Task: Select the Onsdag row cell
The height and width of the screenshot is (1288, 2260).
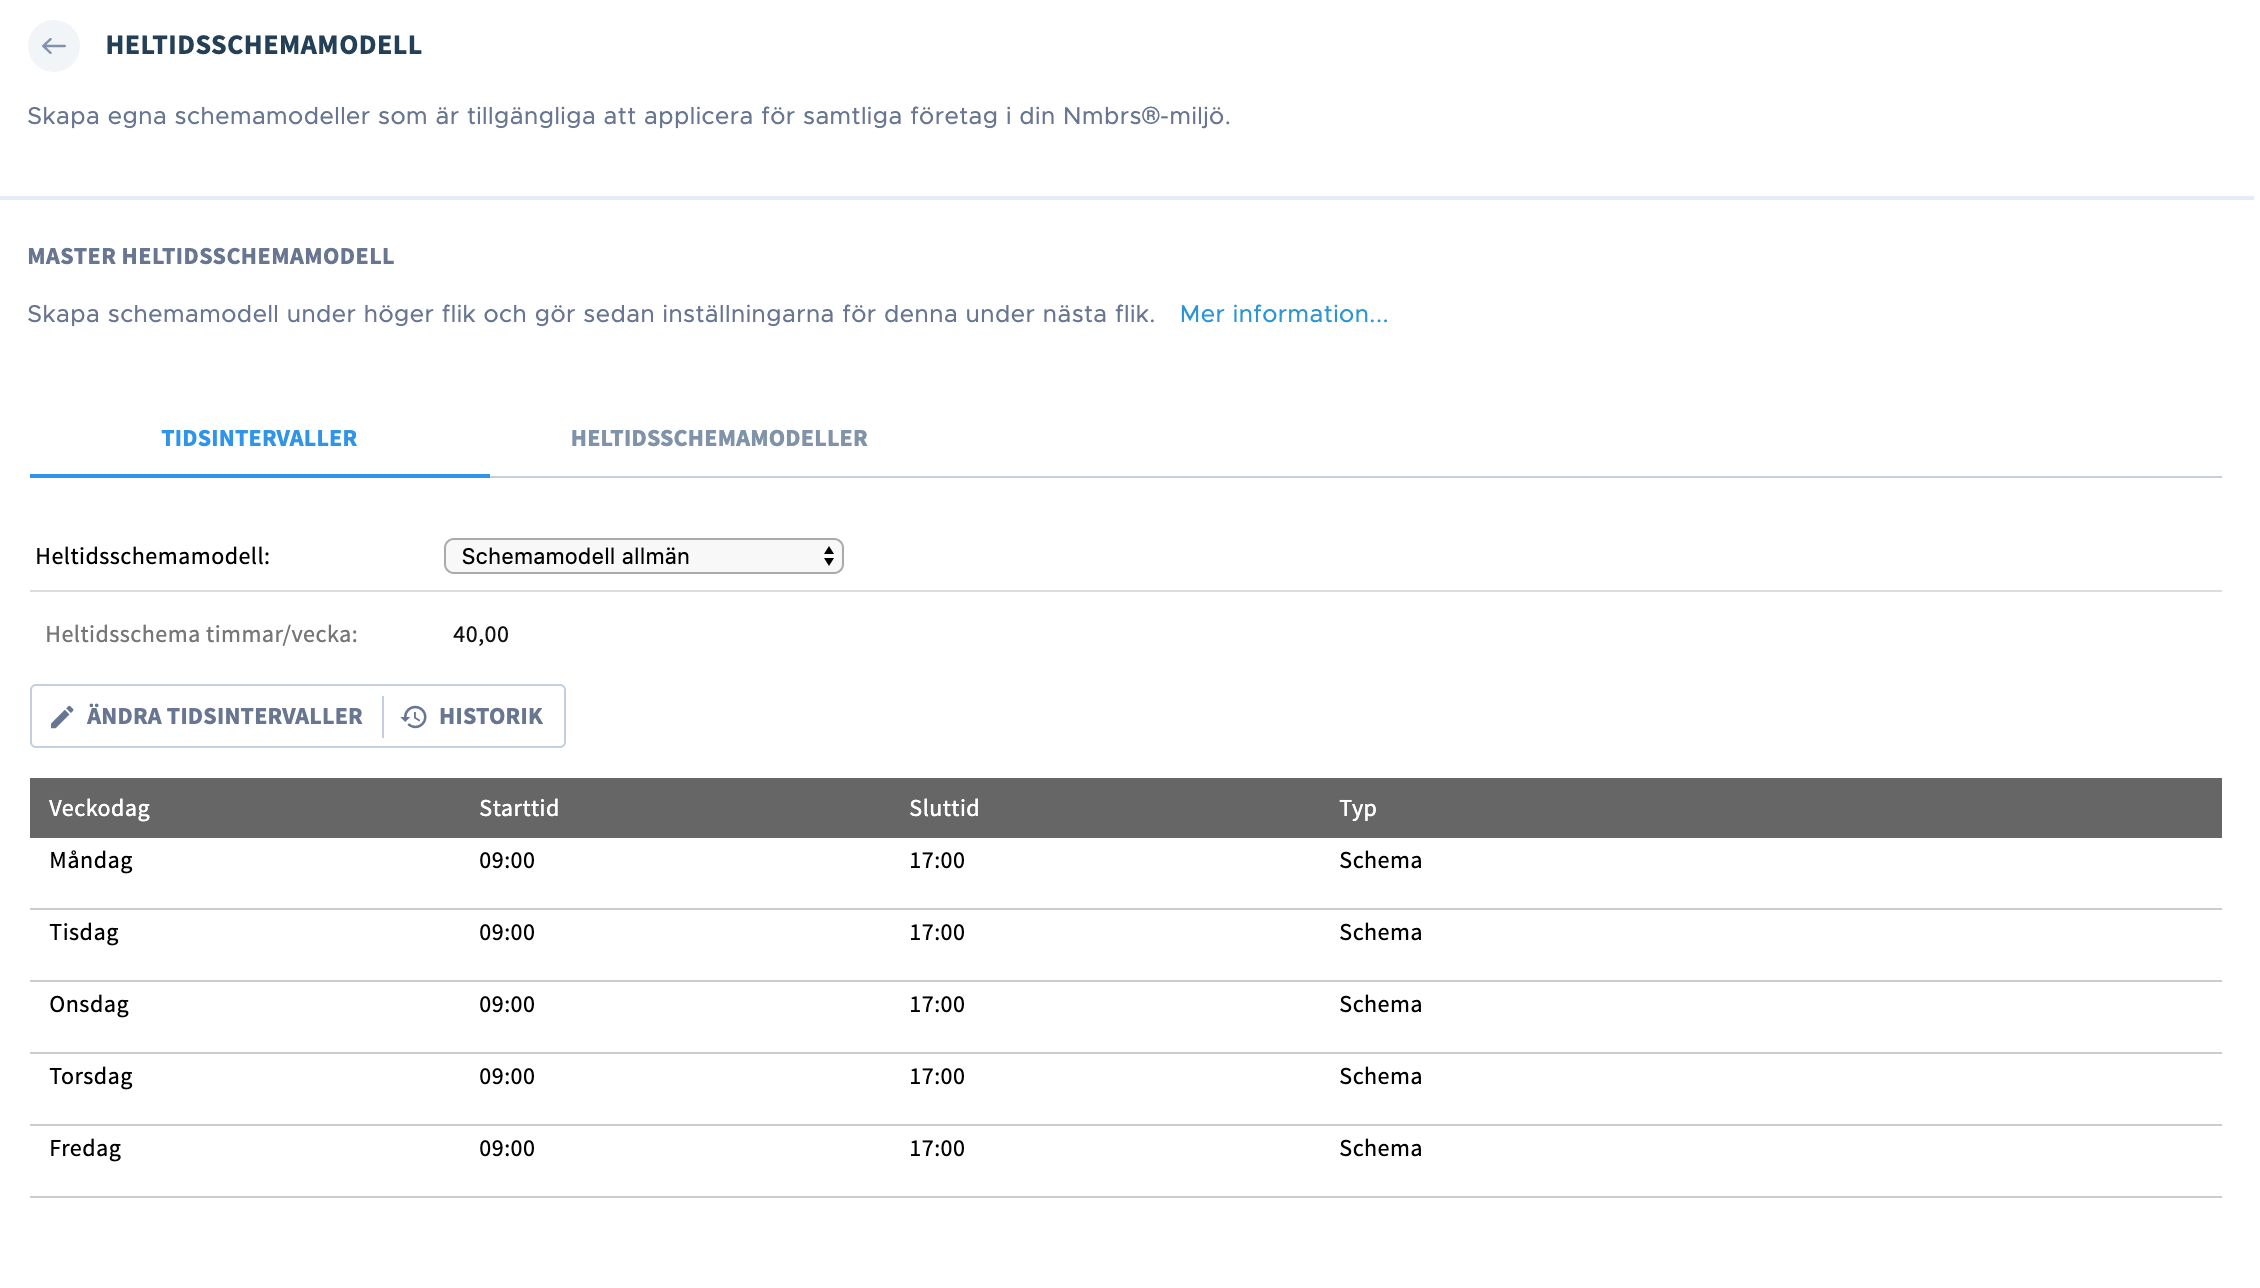Action: (x=89, y=1004)
